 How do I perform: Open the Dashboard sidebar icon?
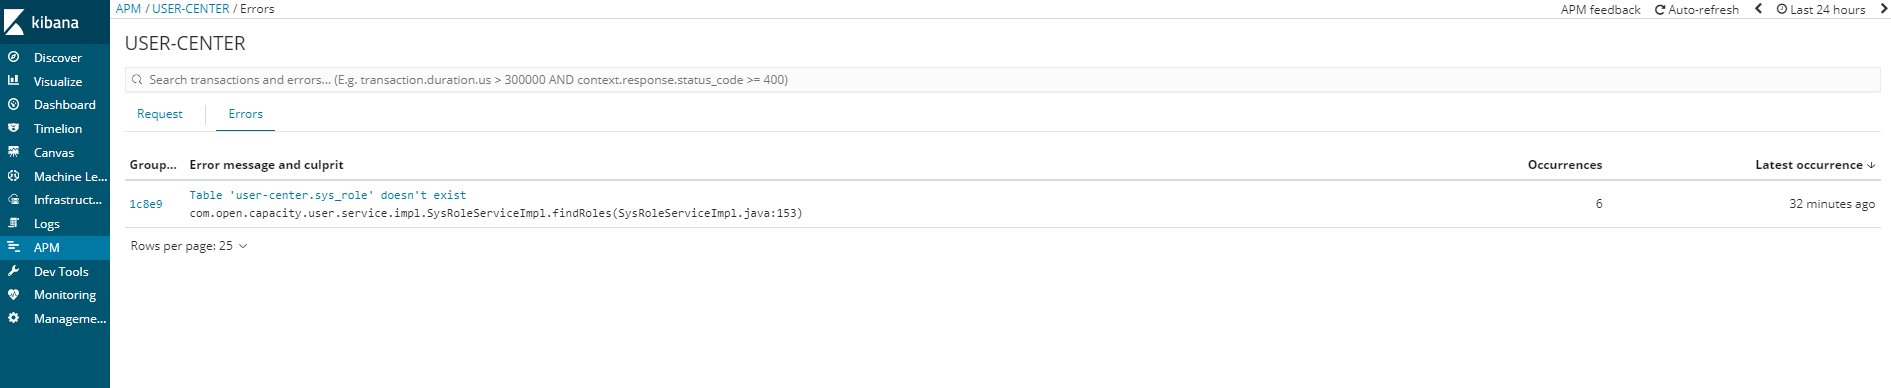click(x=13, y=104)
